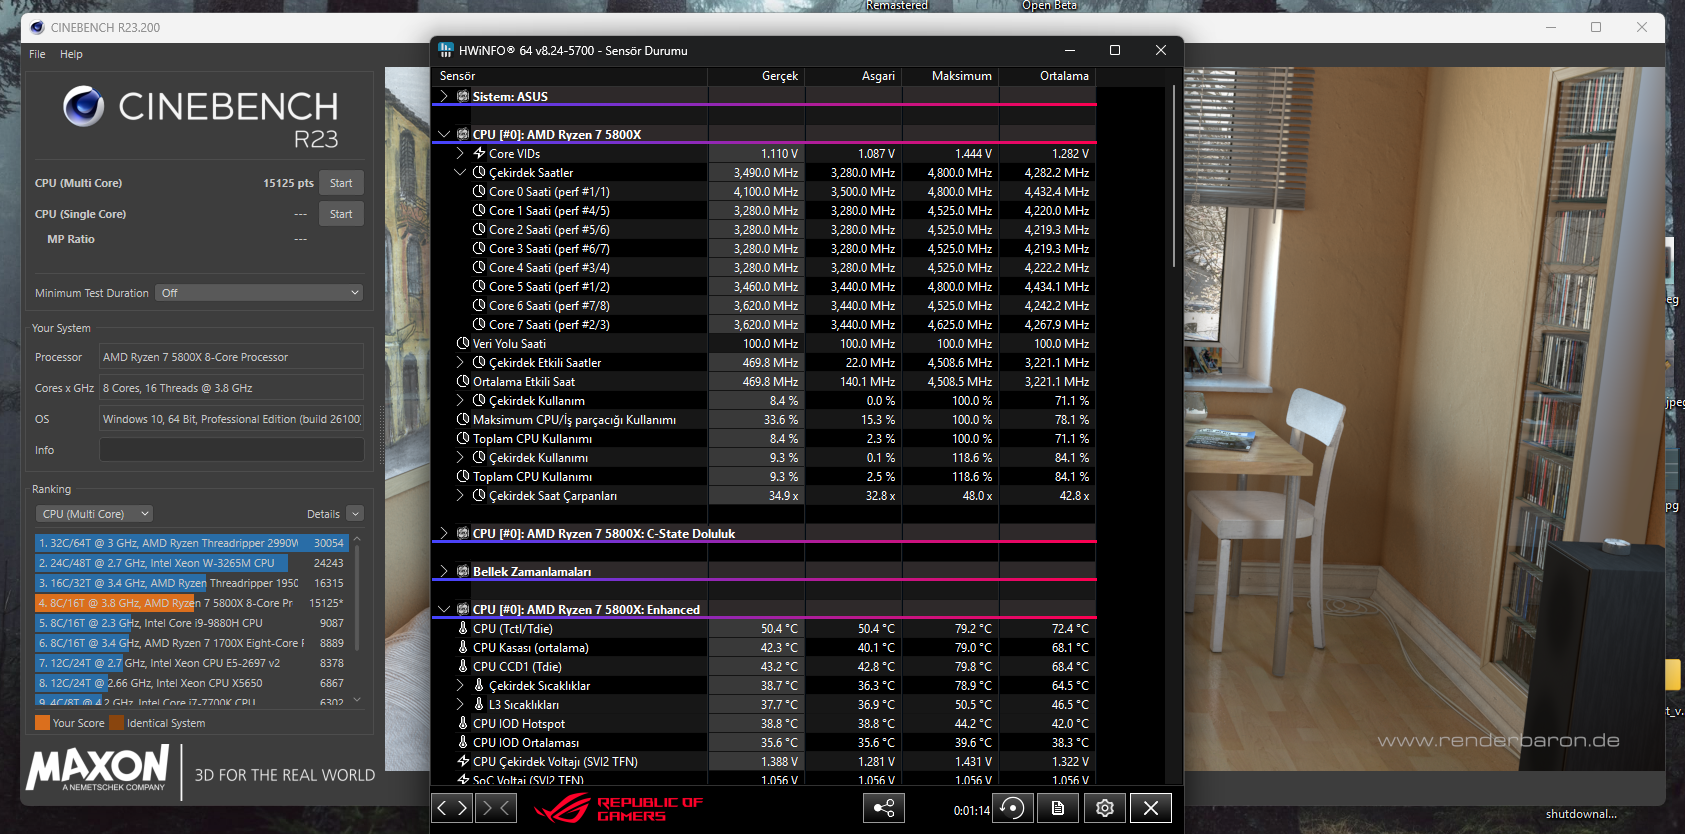
Task: Click the clock icon beside Core 0 Saati
Action: (479, 191)
